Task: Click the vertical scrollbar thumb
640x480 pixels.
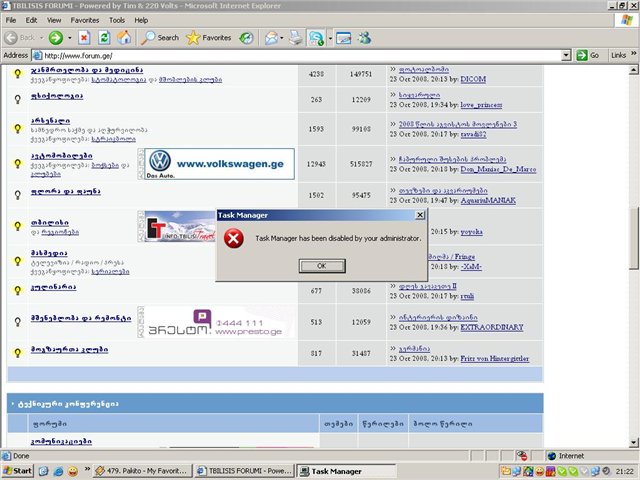Action: point(633,238)
